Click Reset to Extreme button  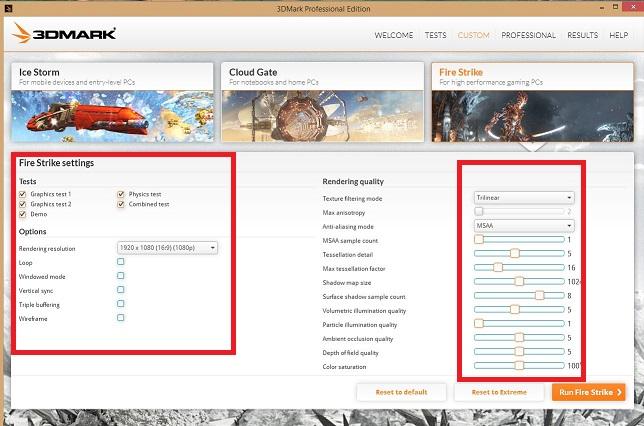click(x=499, y=392)
